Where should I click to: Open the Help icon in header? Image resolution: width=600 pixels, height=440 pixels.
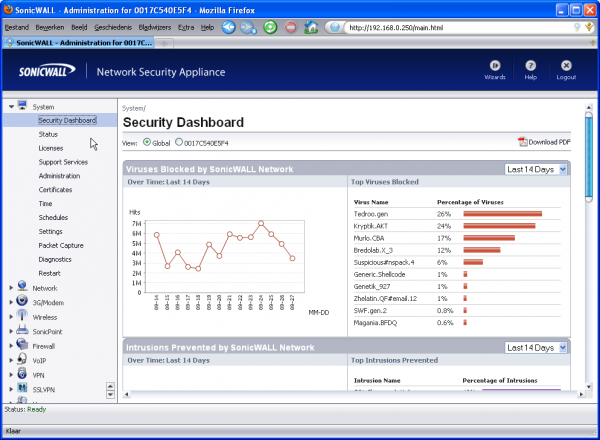pyautogui.click(x=530, y=65)
